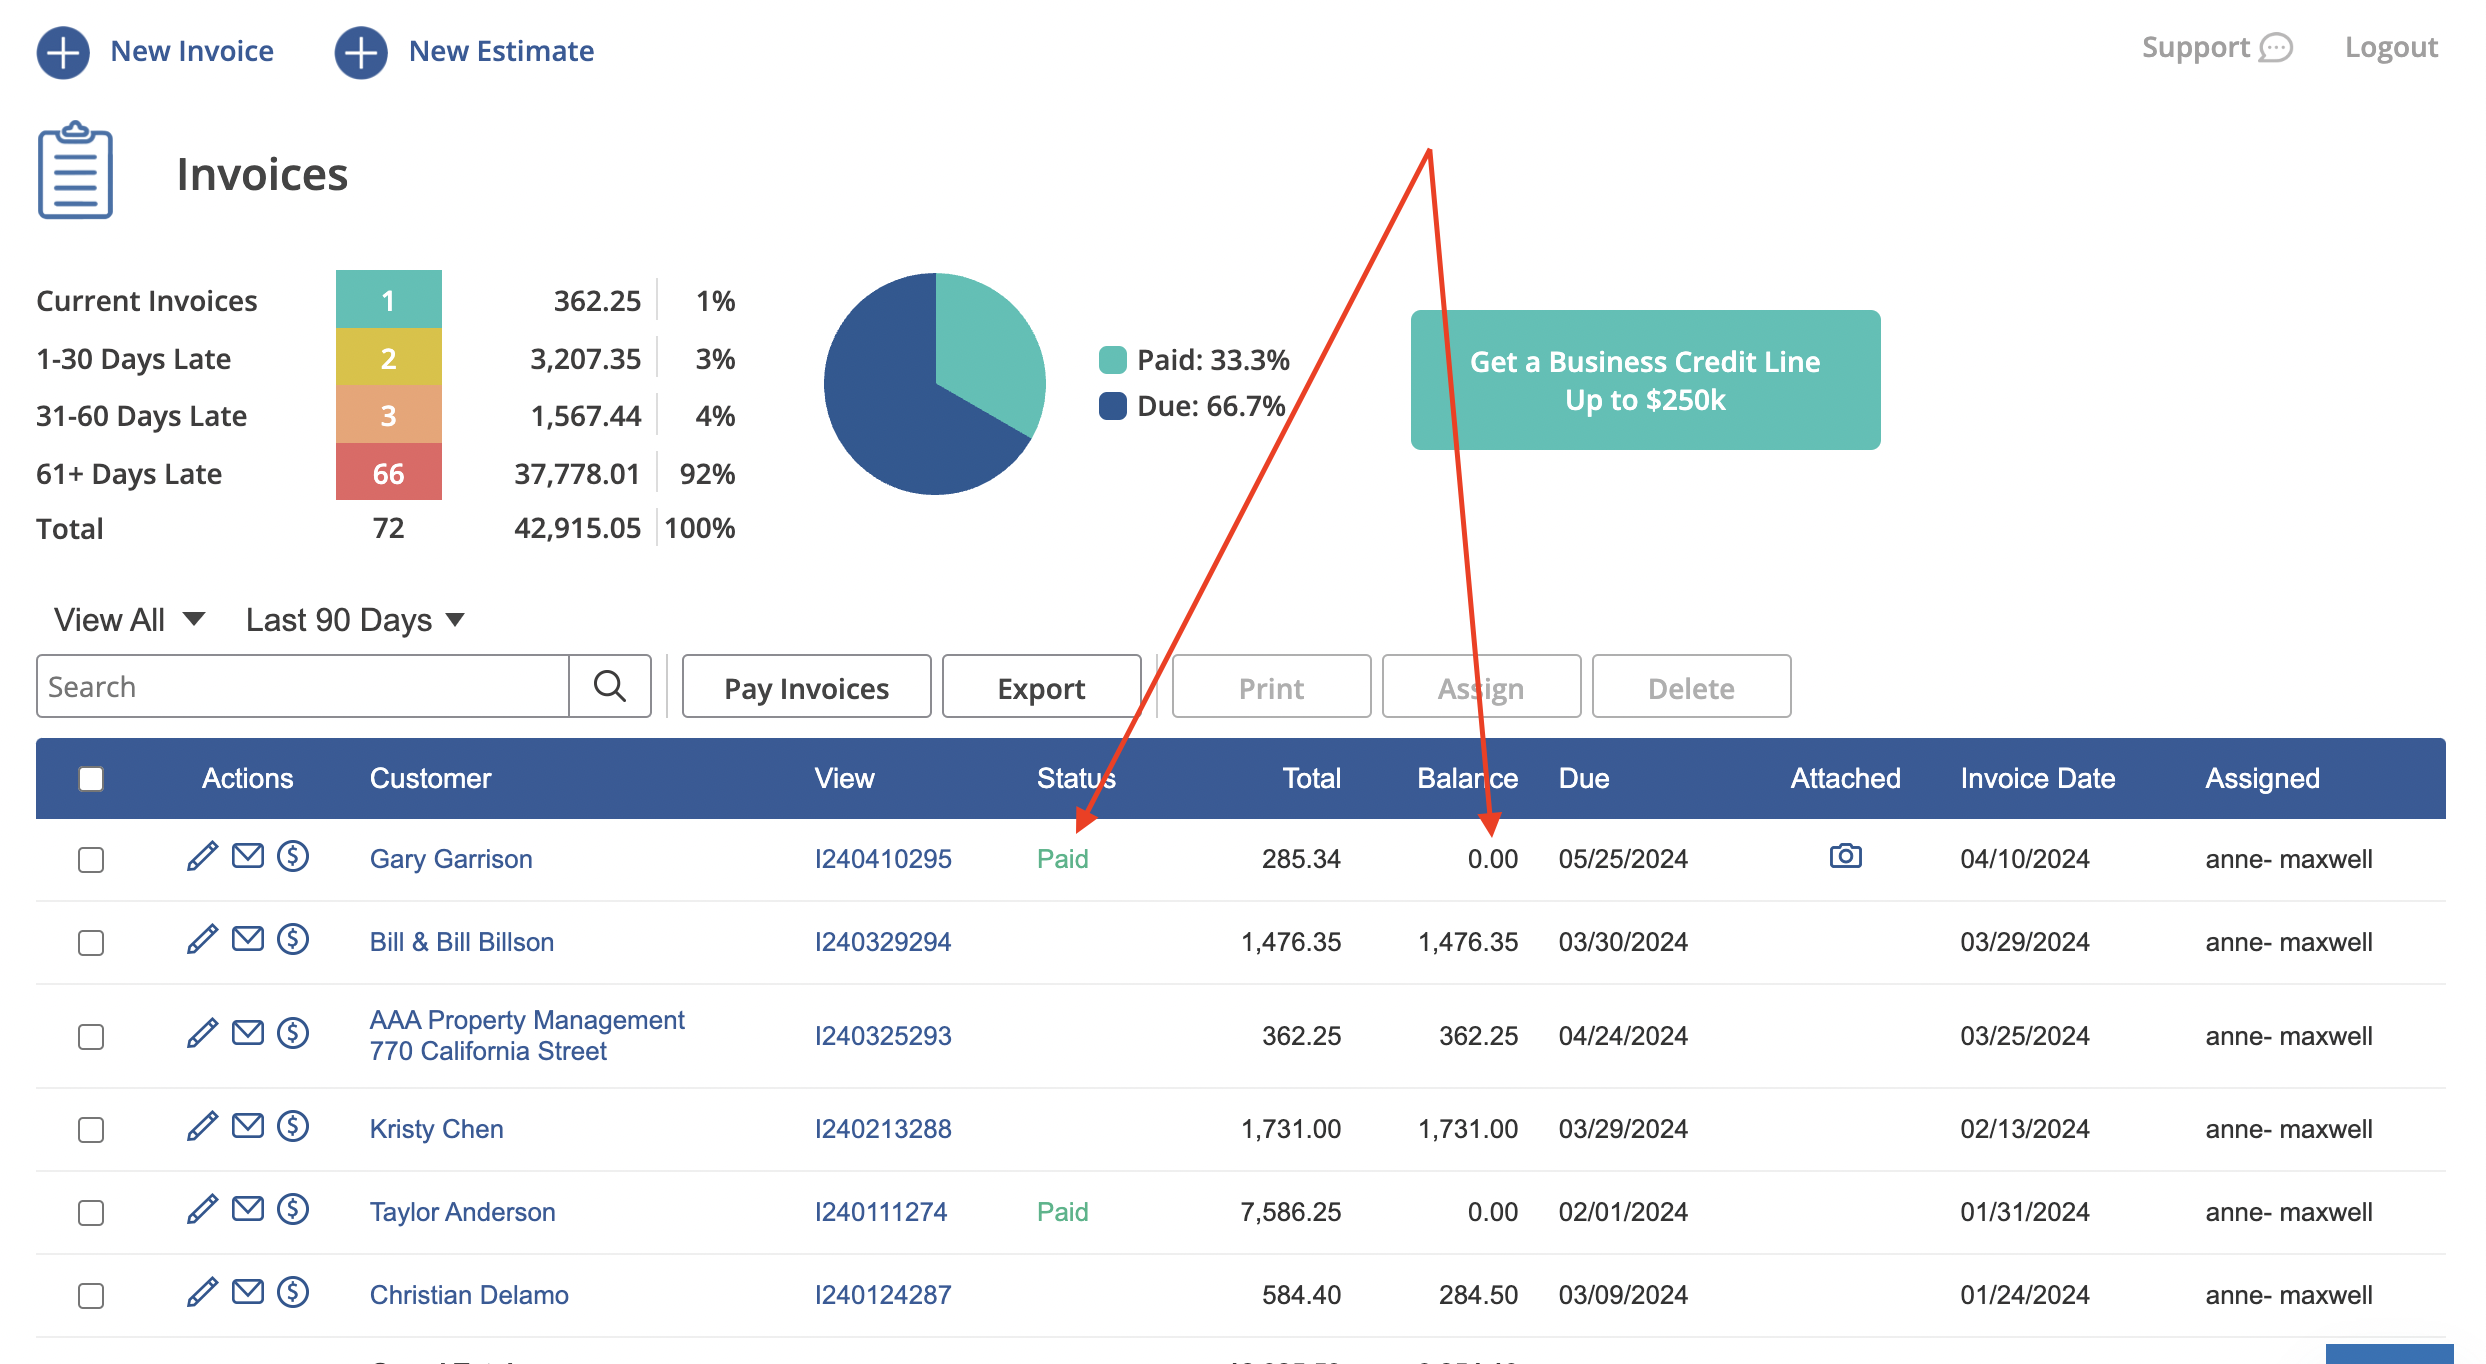Image resolution: width=2486 pixels, height=1364 pixels.
Task: Toggle the select-all checkbox in table header
Action: coord(91,779)
